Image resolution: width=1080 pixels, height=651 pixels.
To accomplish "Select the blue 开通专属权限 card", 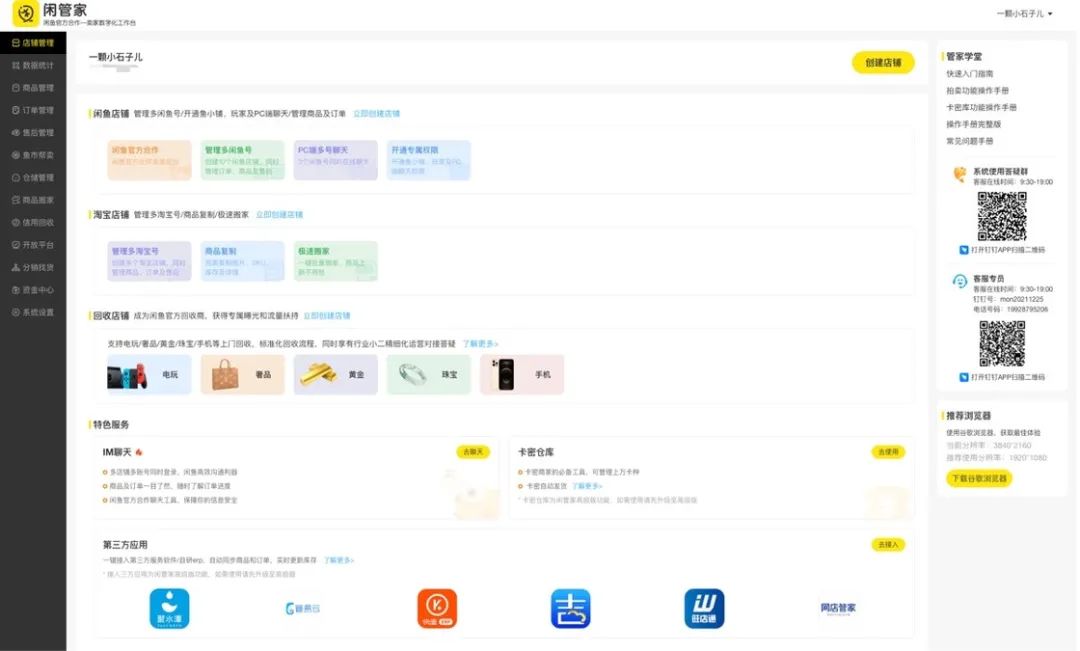I will tap(428, 161).
